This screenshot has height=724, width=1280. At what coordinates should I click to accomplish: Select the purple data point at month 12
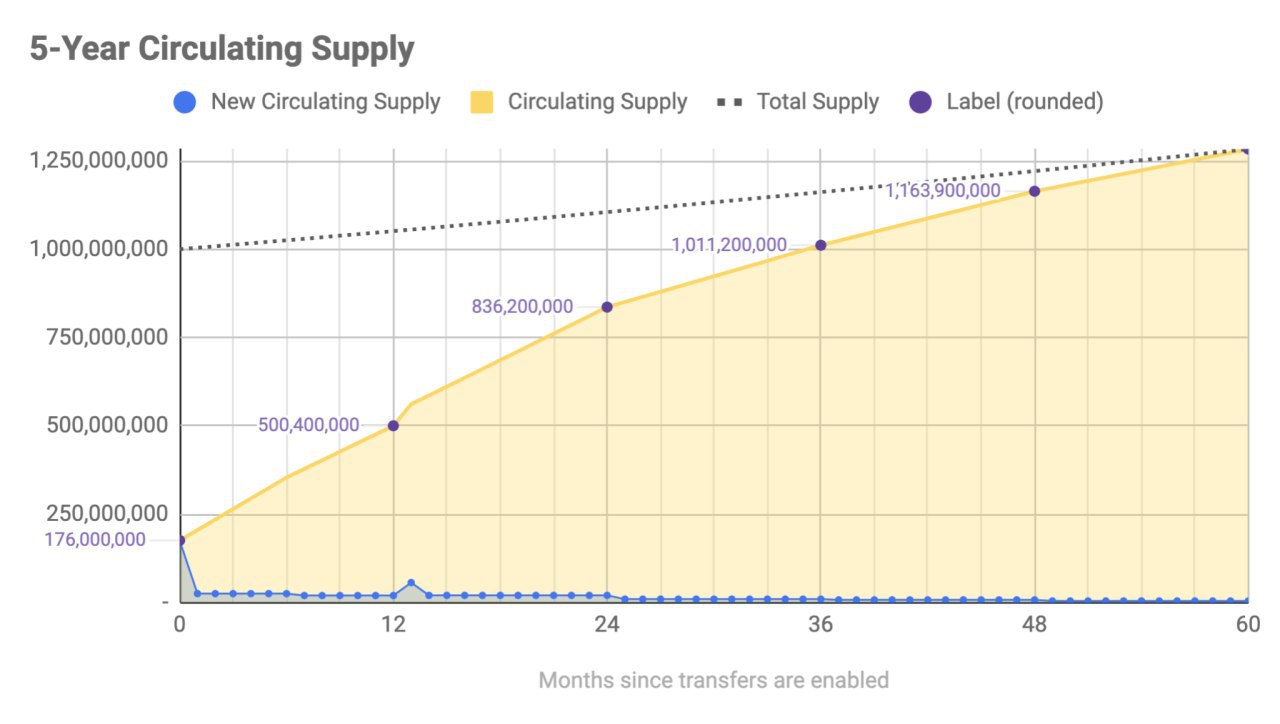point(393,425)
